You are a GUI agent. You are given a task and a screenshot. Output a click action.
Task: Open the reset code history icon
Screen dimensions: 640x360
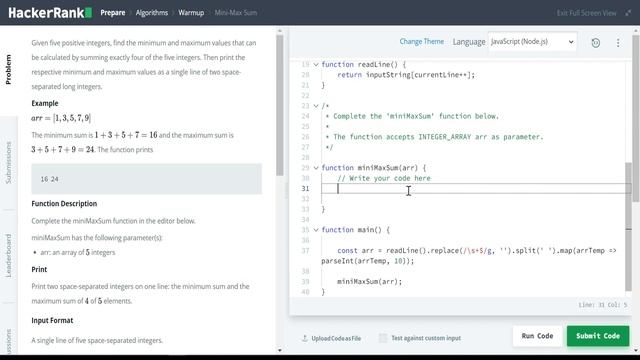click(x=596, y=42)
